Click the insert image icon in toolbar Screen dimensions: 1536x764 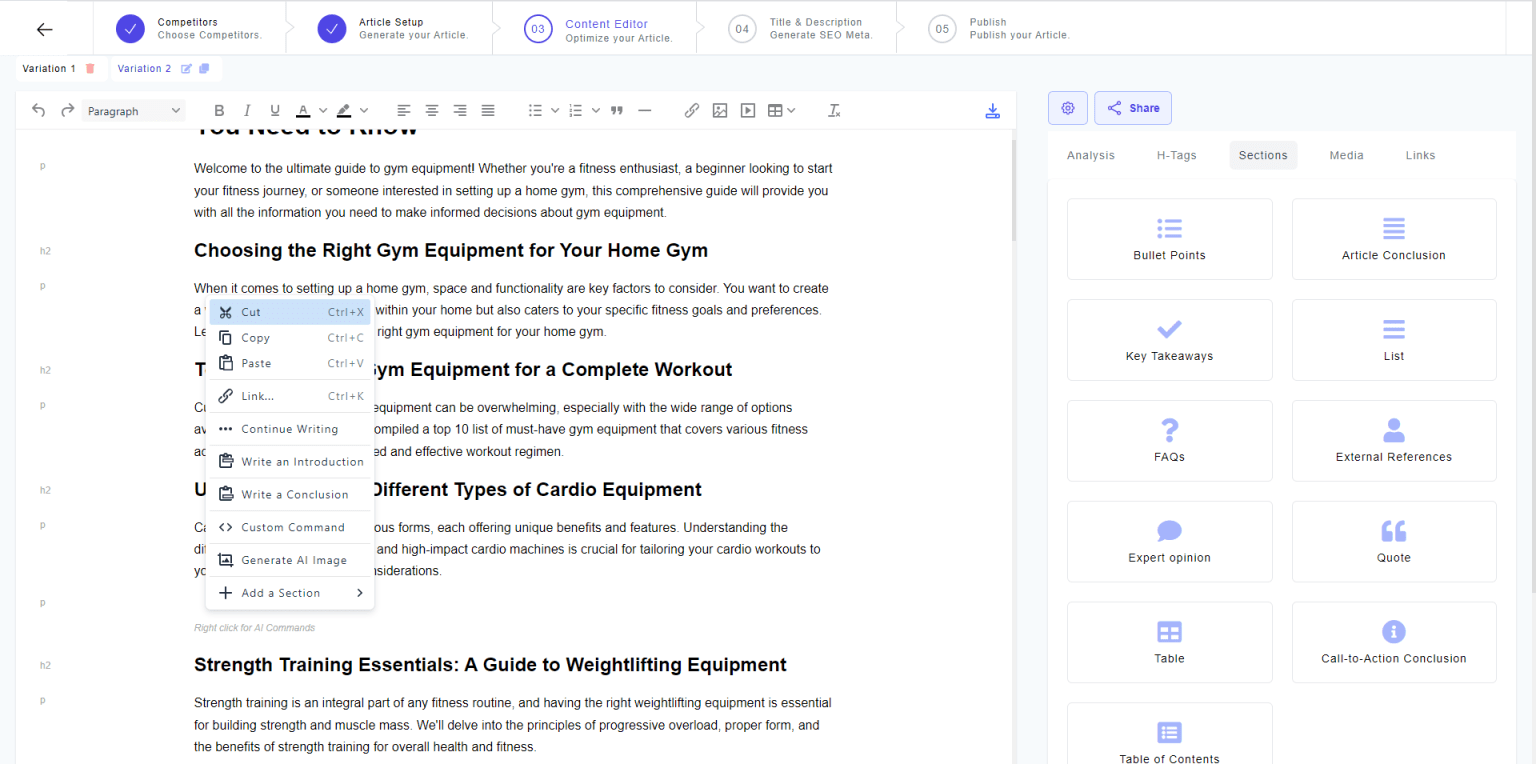(x=720, y=111)
